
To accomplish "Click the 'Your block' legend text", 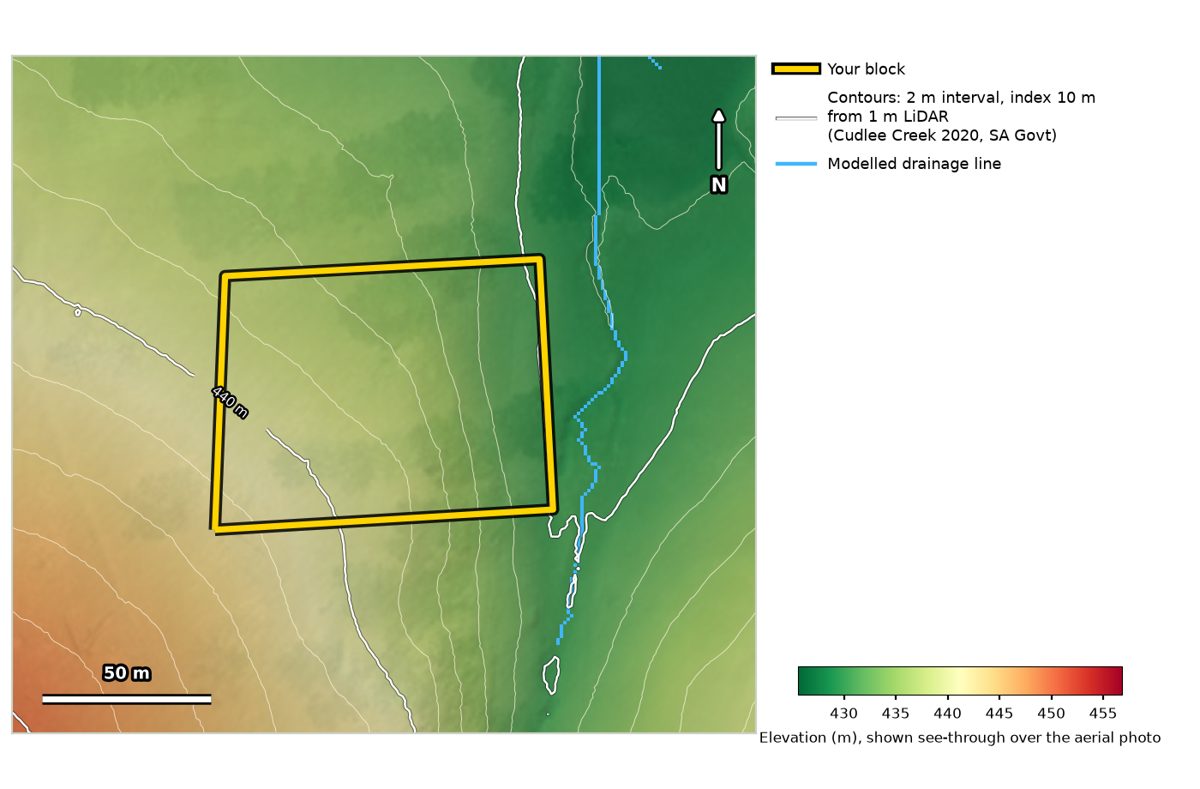I will tap(866, 69).
